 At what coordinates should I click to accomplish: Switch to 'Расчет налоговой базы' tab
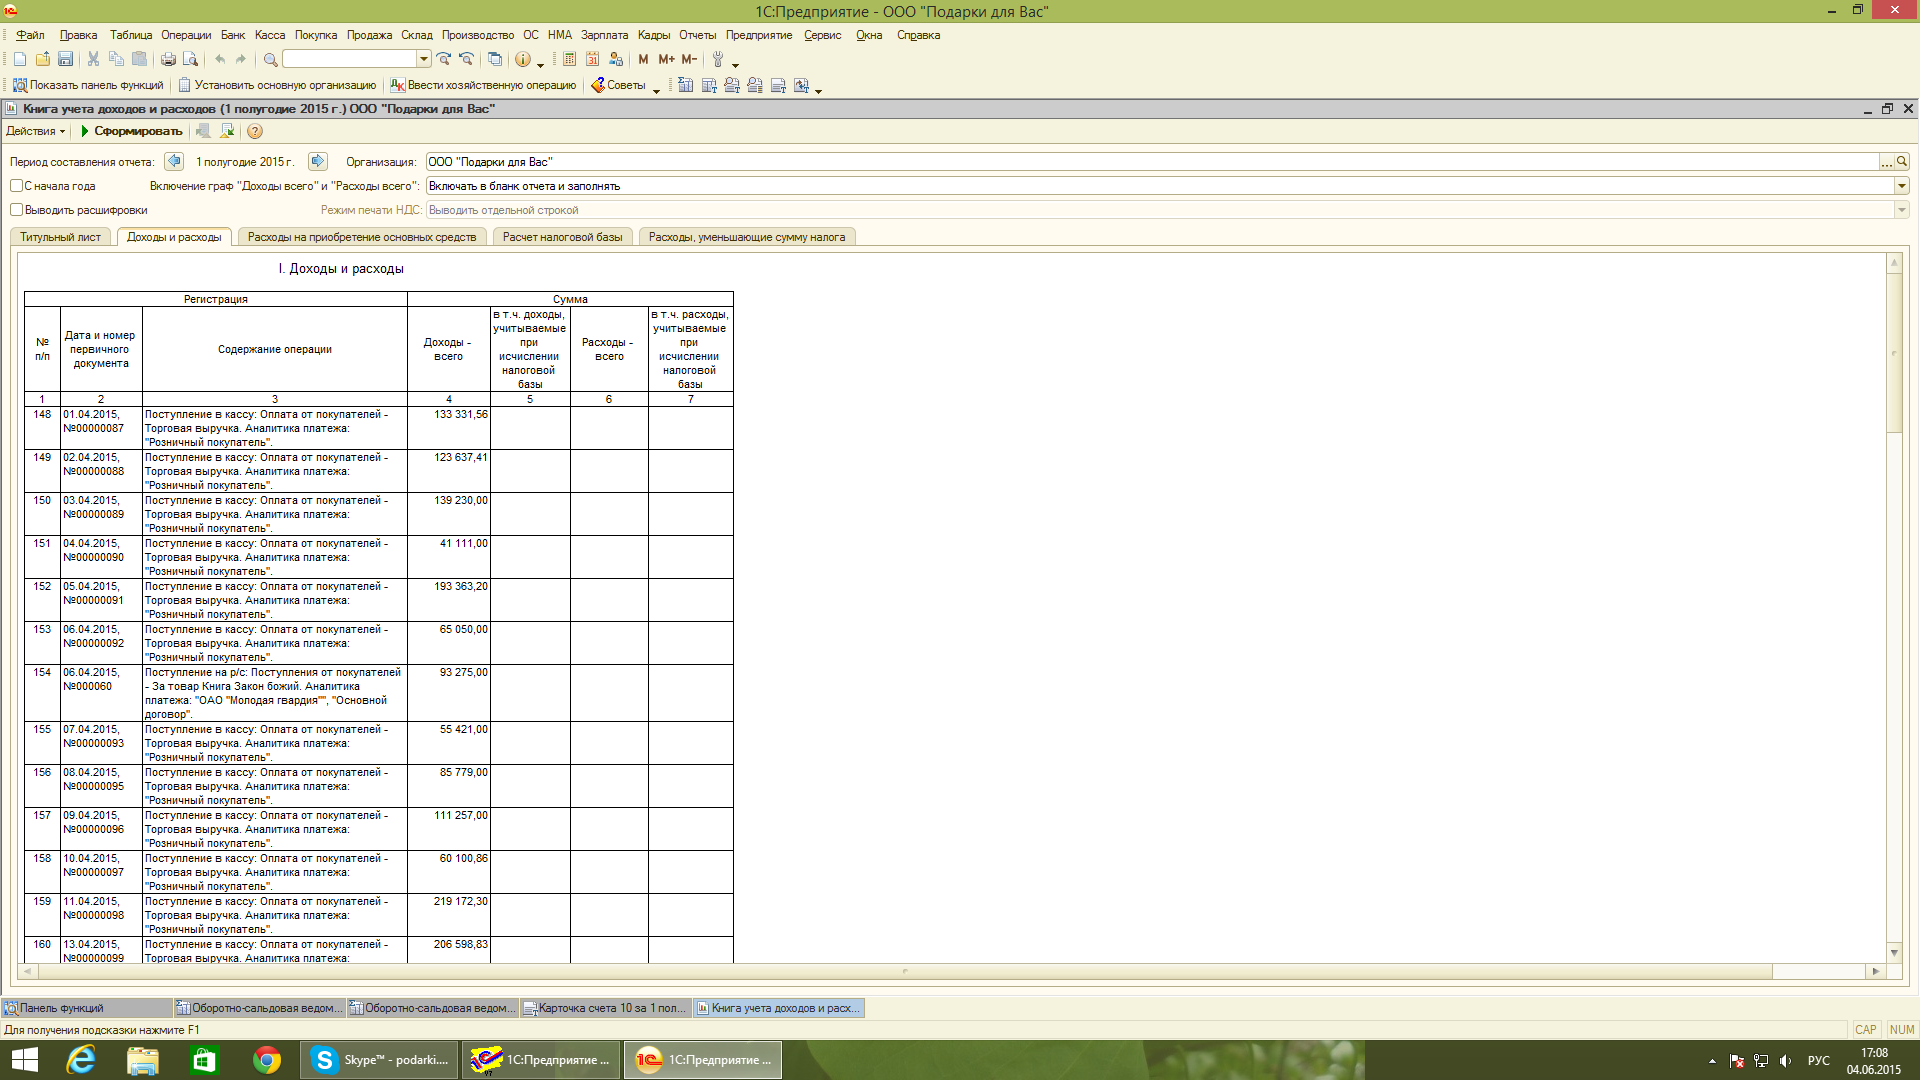(x=562, y=238)
